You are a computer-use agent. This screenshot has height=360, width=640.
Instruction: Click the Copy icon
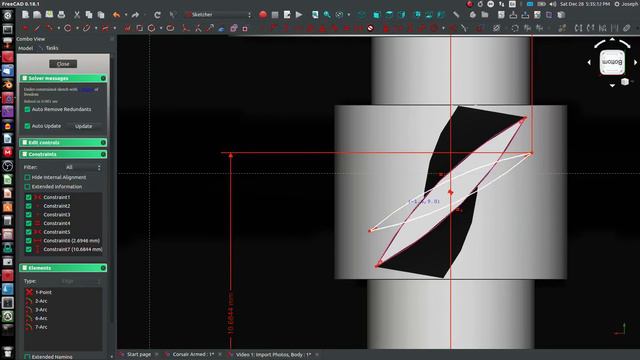pyautogui.click(x=89, y=15)
